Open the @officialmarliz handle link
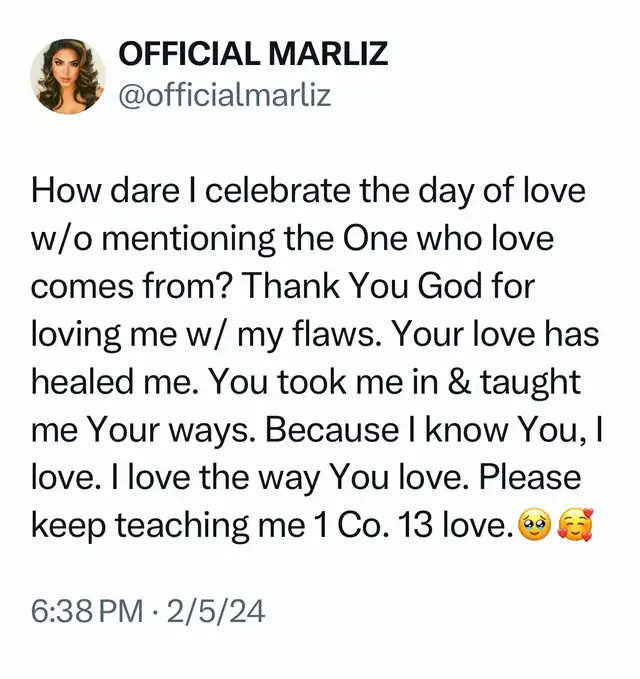The width and height of the screenshot is (640, 679). (x=225, y=95)
